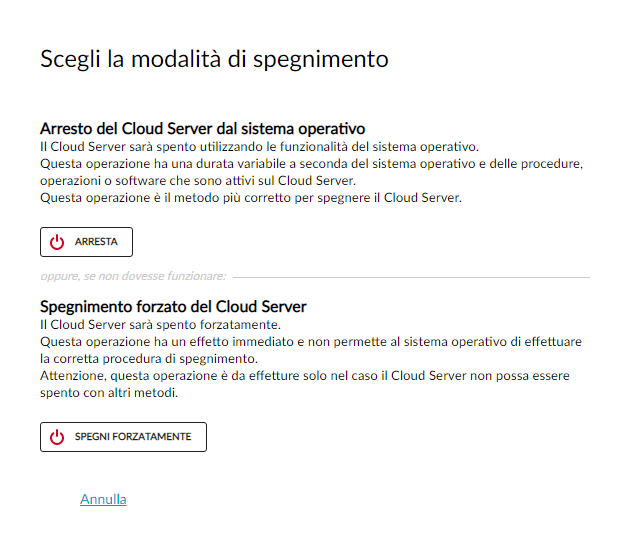Click the red power icon beside SPEGNI FORZATAMENTE
Viewport: 630px width, 549px height.
pos(57,437)
